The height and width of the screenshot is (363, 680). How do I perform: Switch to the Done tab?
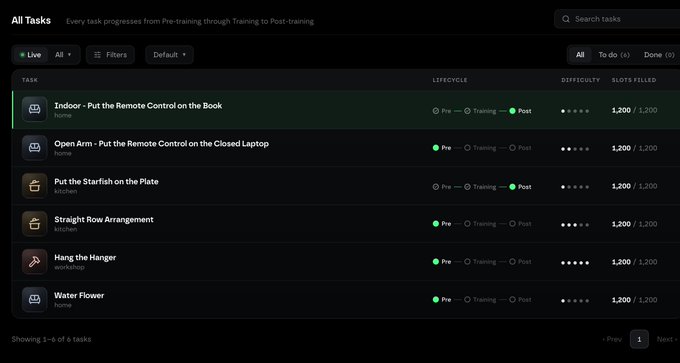pyautogui.click(x=659, y=55)
